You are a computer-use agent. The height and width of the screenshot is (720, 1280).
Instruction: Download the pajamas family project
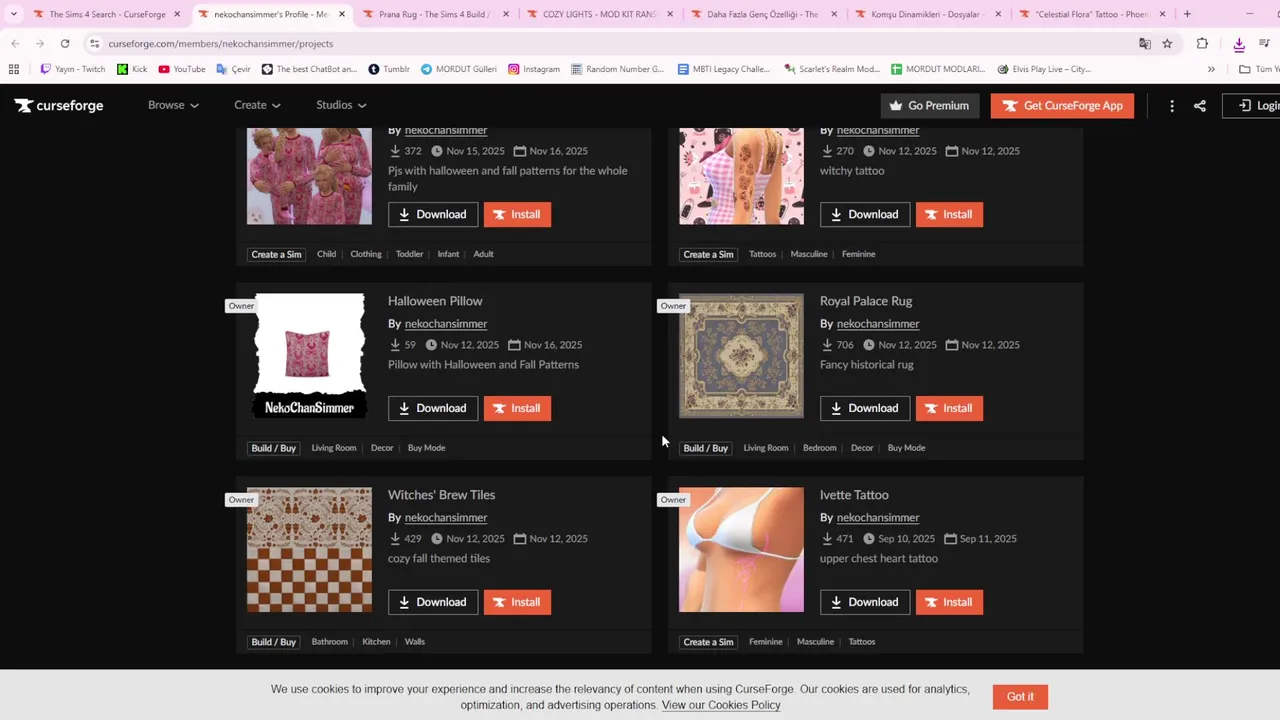(433, 214)
